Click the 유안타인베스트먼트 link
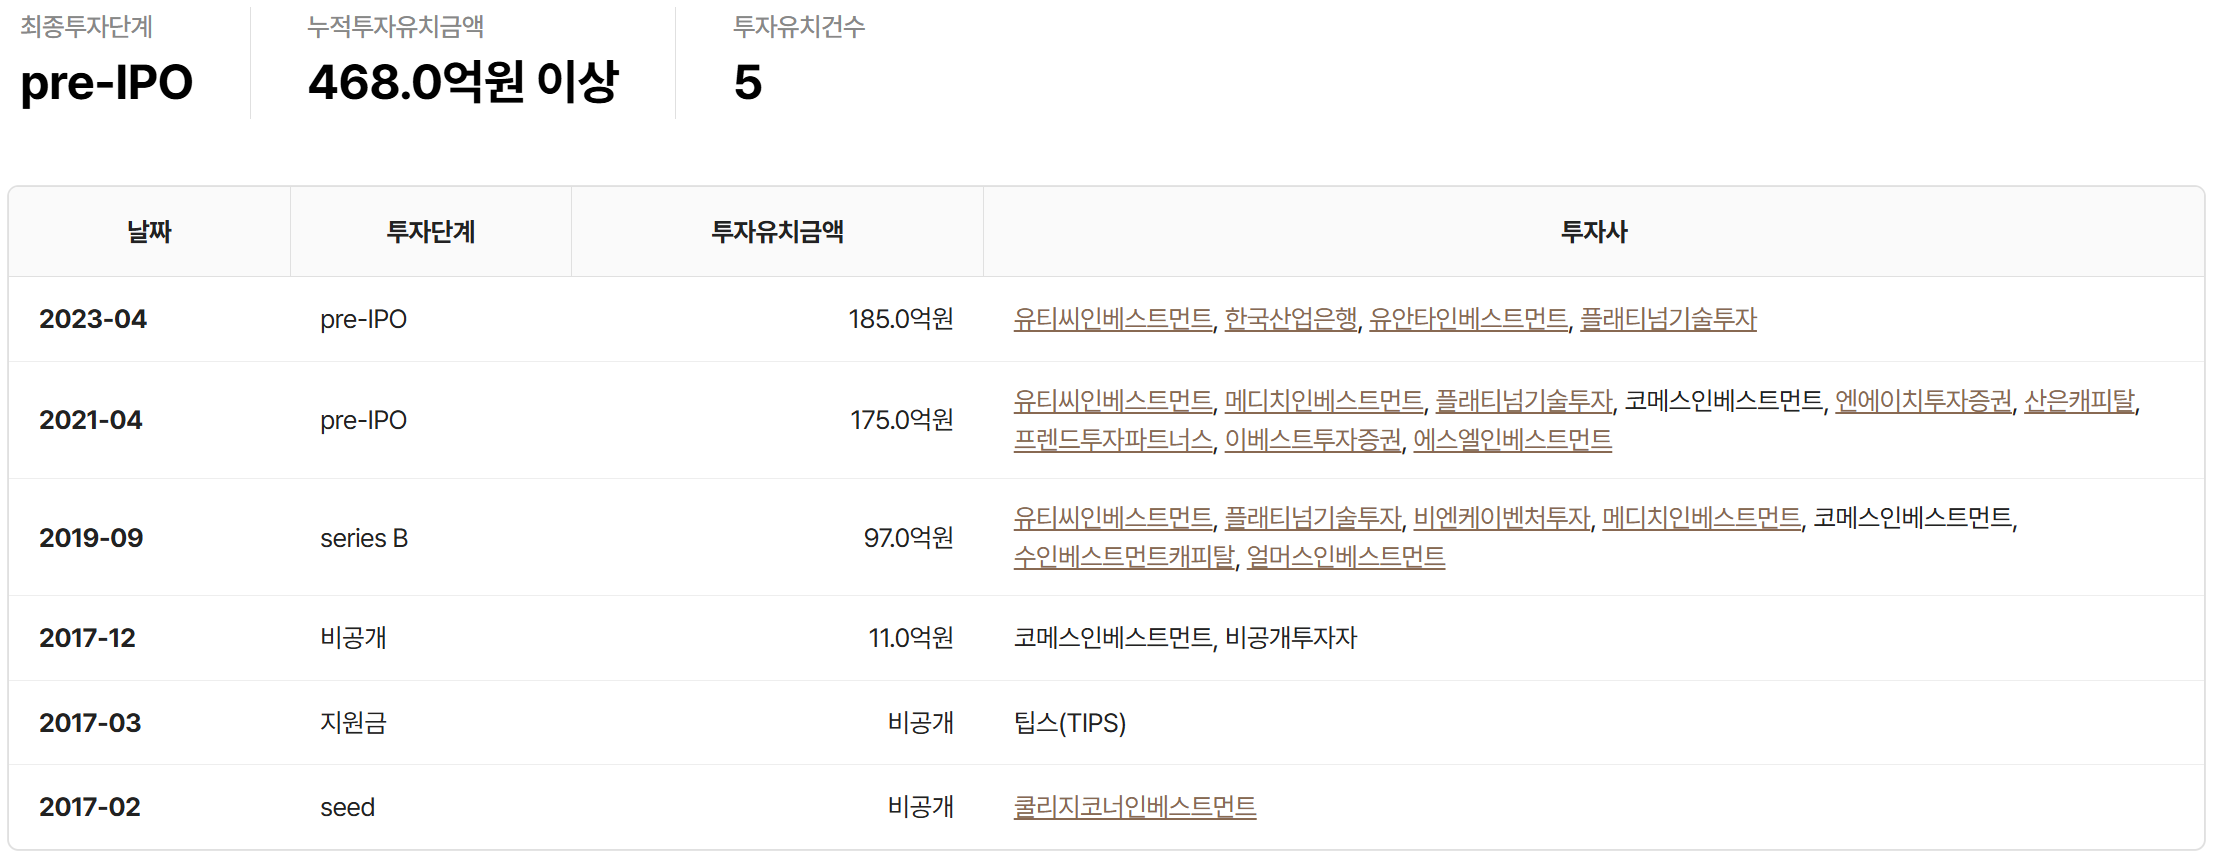Image resolution: width=2213 pixels, height=858 pixels. (x=1468, y=319)
